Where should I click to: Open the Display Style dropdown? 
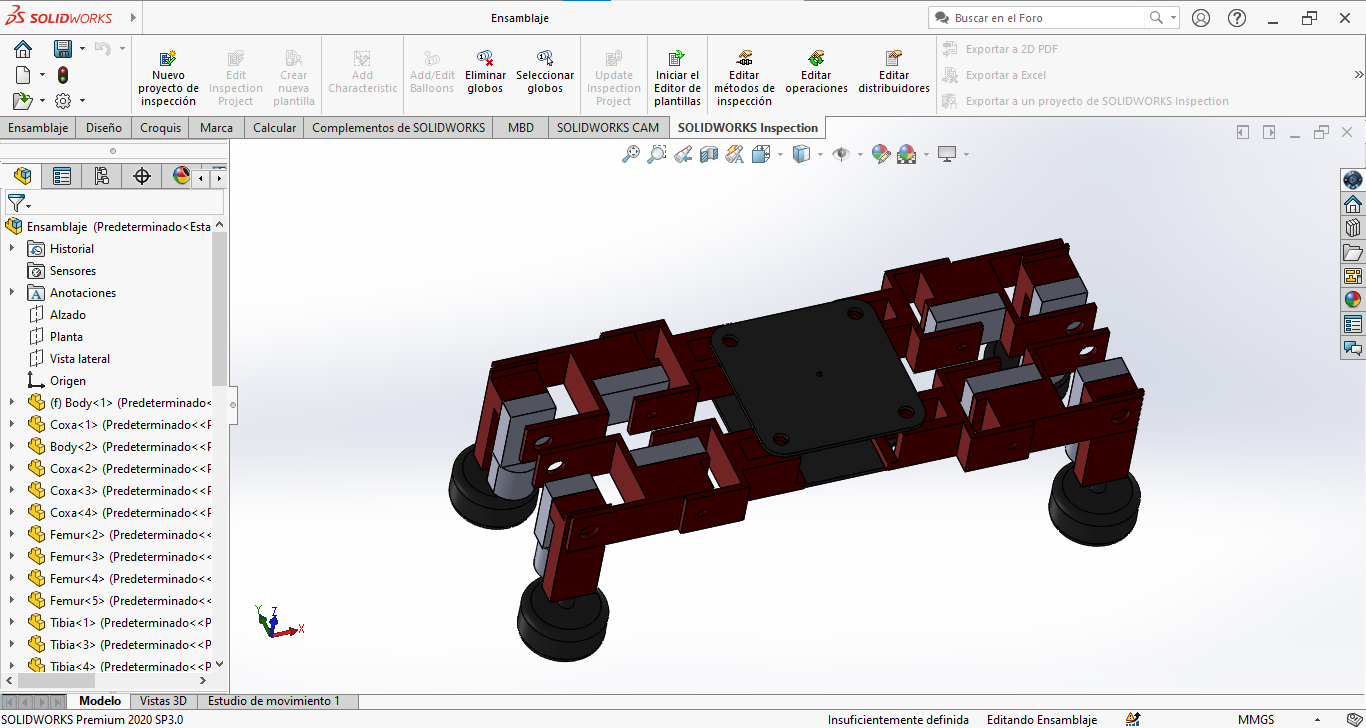point(820,154)
